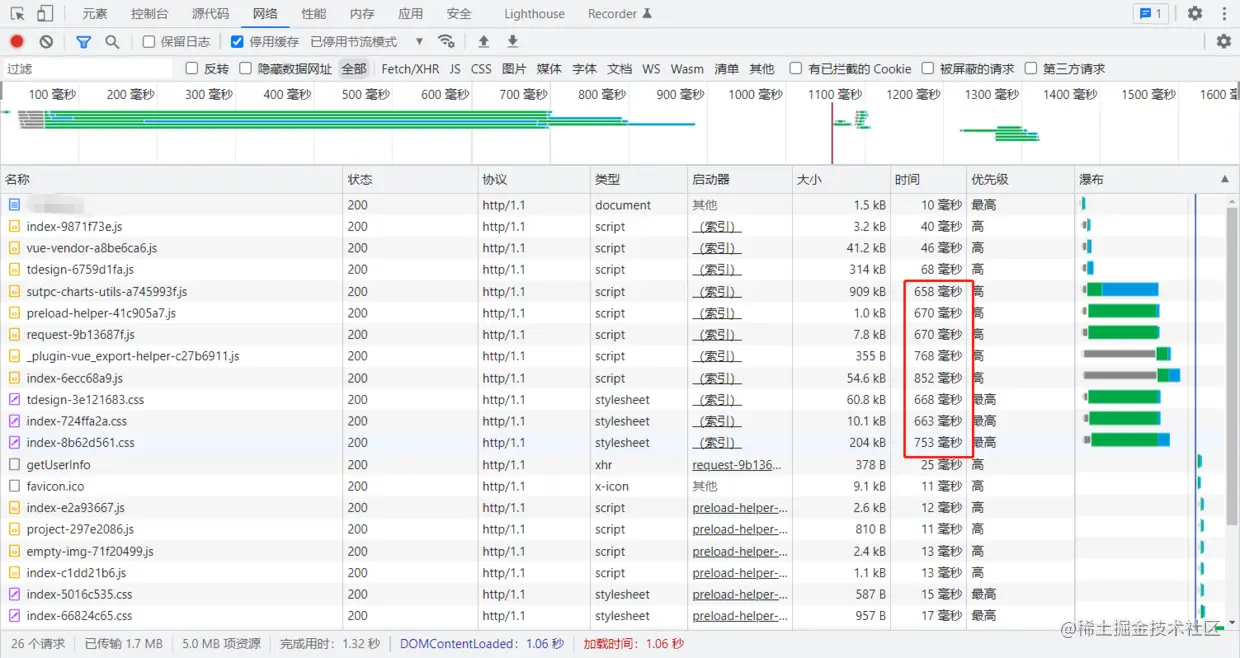Activate the inspect element tool
This screenshot has height=658, width=1240.
click(x=16, y=13)
